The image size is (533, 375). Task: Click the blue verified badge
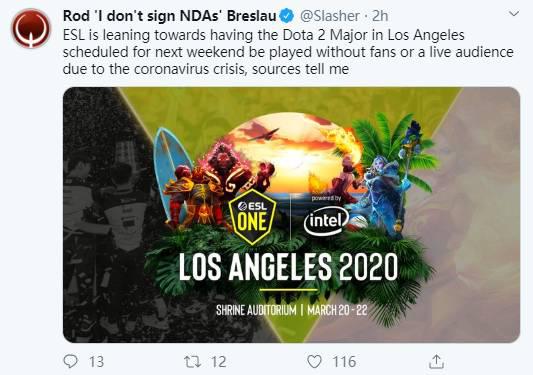click(x=286, y=16)
